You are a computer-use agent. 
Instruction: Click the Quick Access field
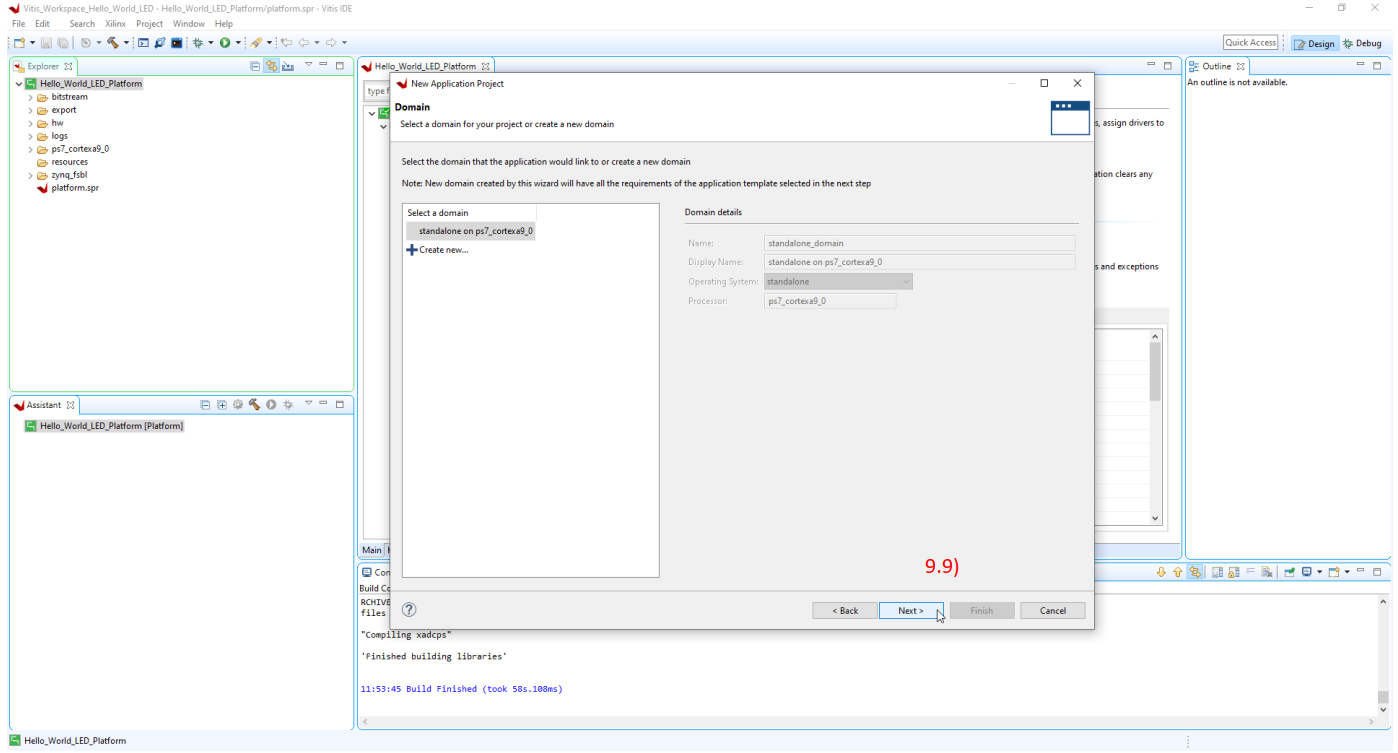(1251, 43)
